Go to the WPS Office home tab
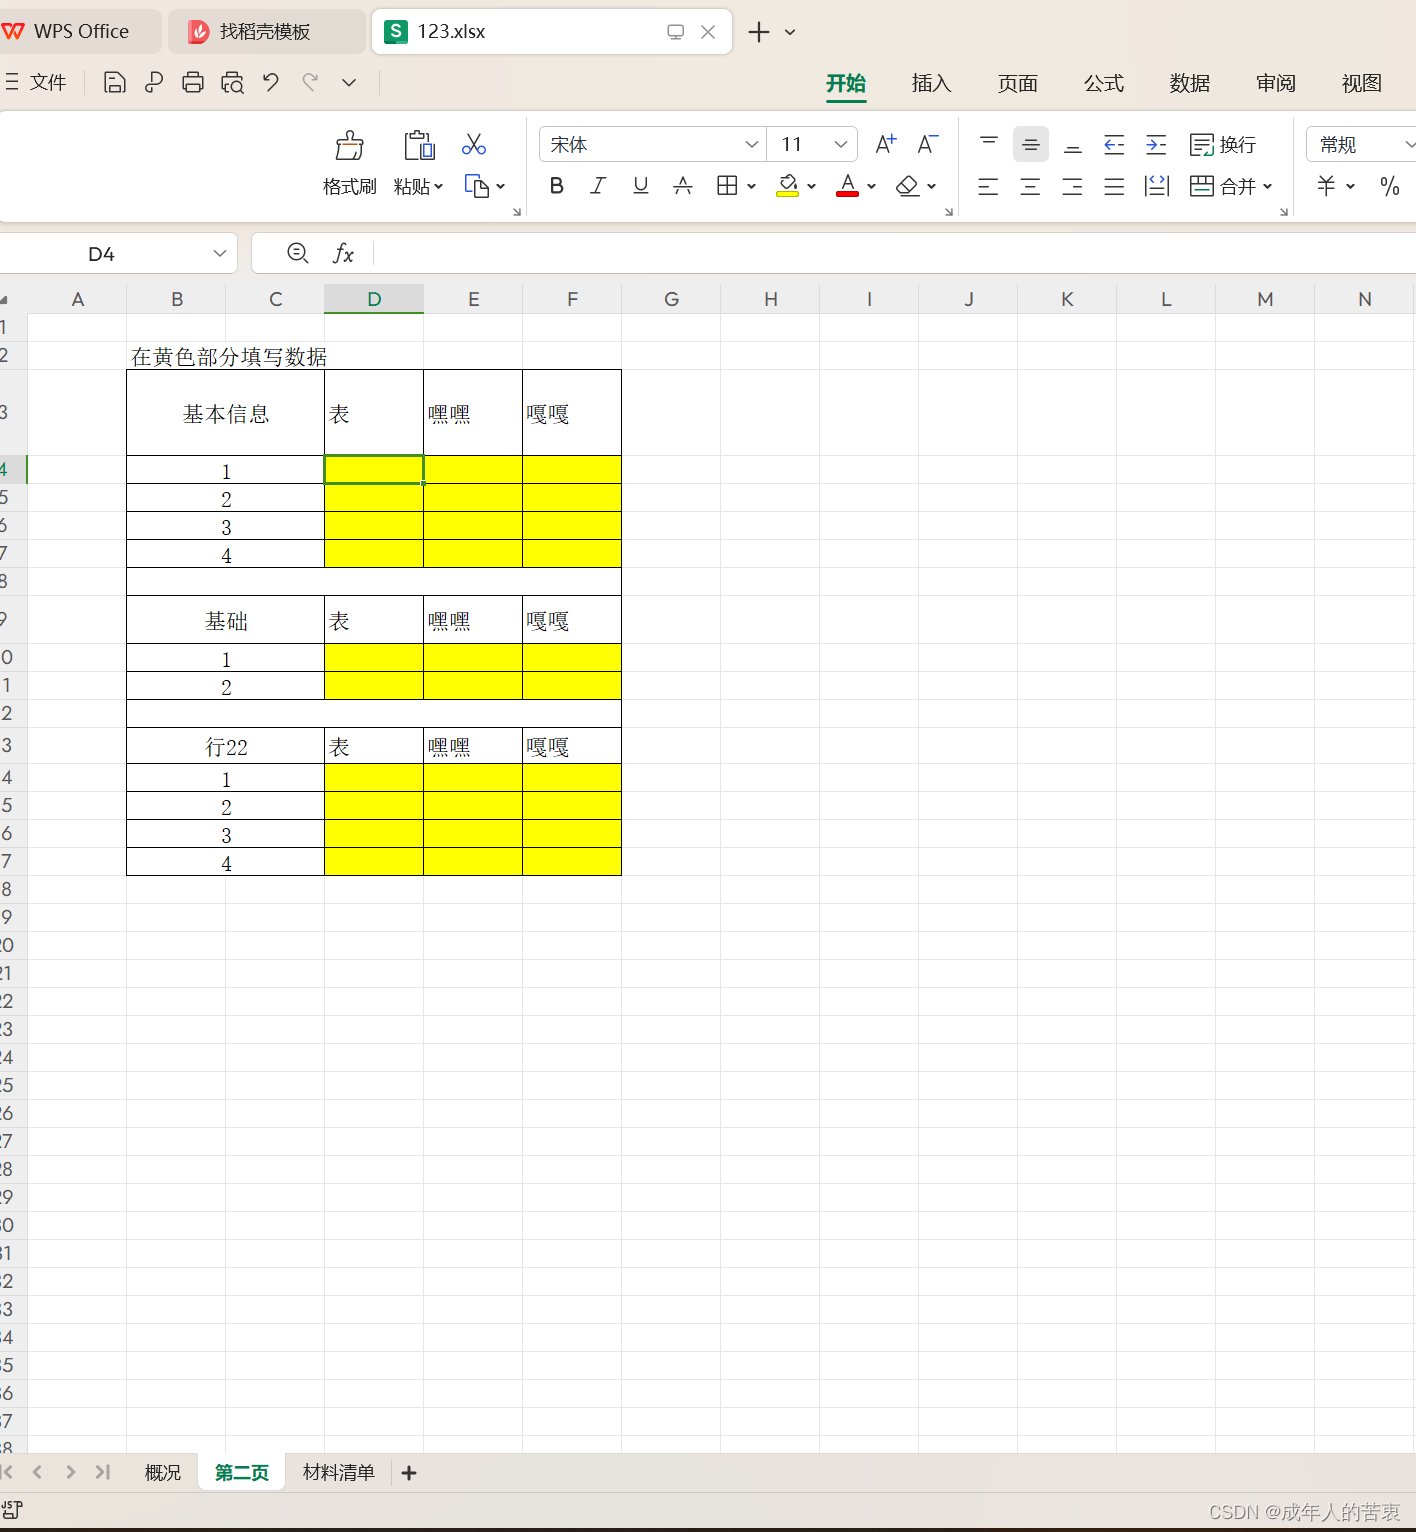The height and width of the screenshot is (1532, 1416). [80, 32]
